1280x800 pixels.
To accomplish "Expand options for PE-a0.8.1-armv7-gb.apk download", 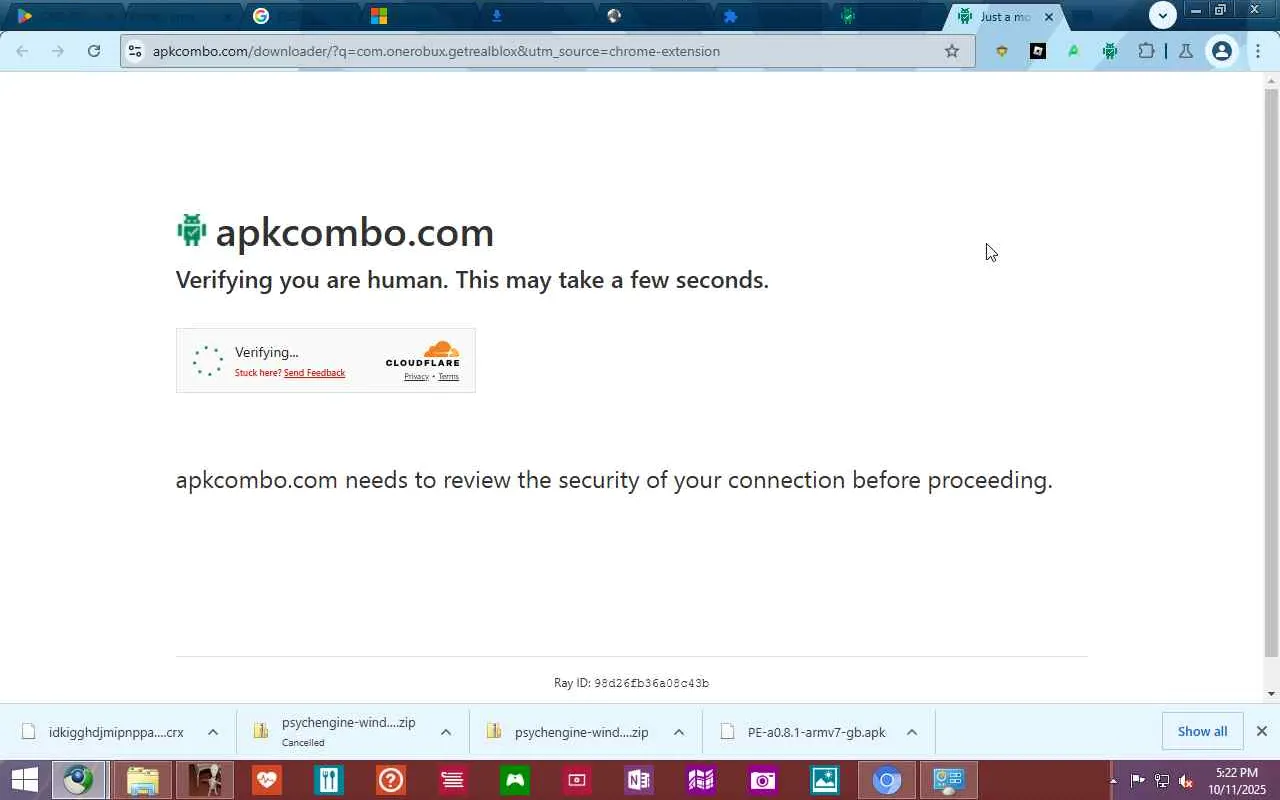I will click(x=912, y=732).
